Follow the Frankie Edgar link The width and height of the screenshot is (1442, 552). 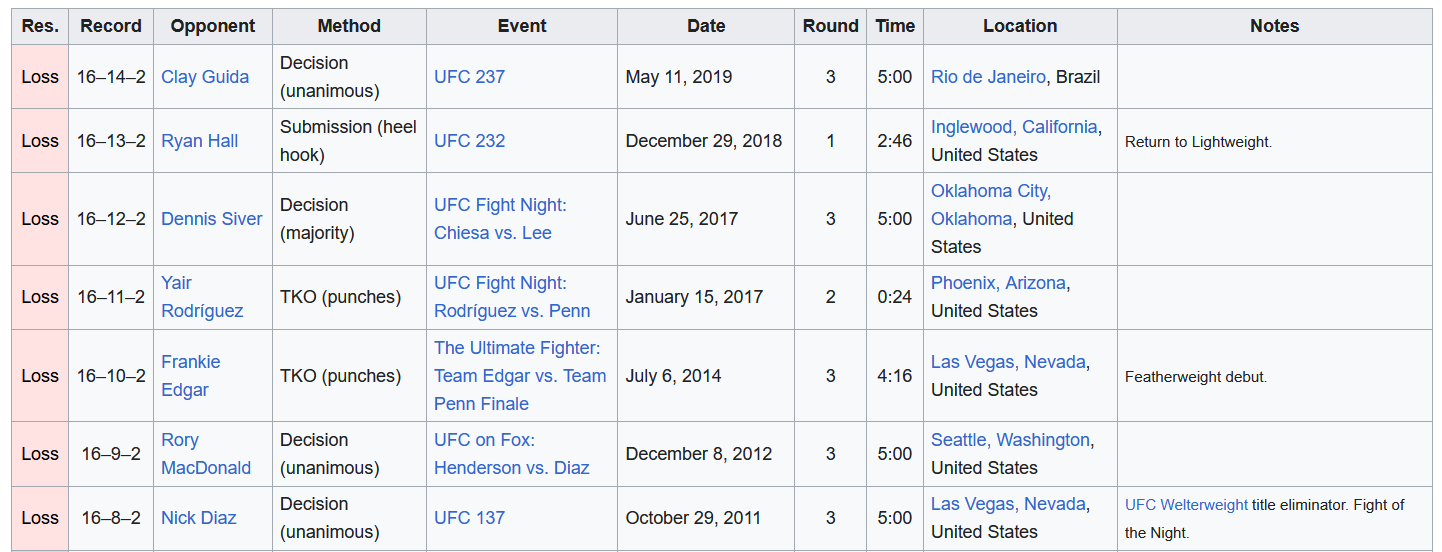tap(191, 376)
